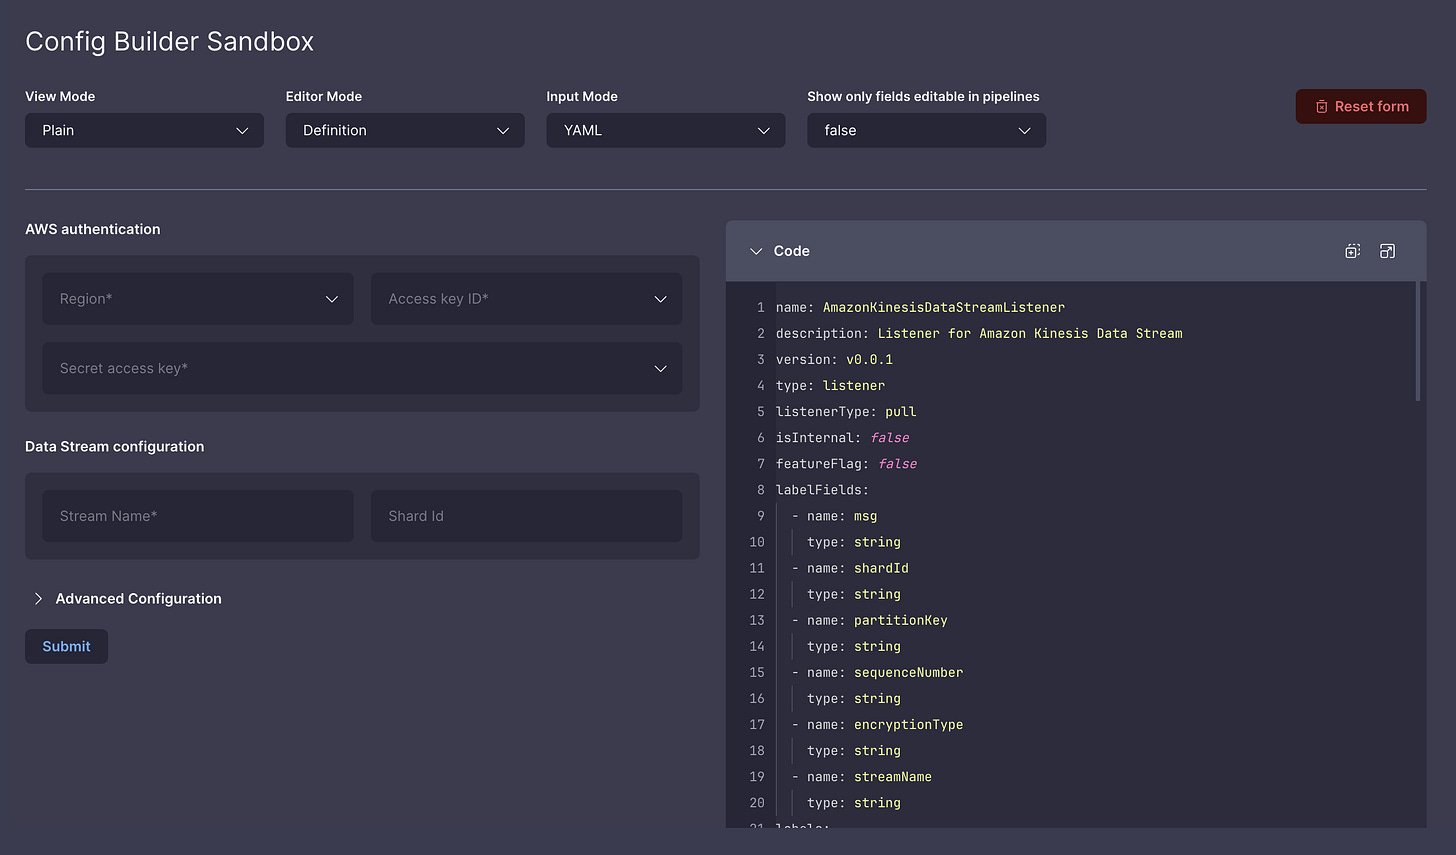Open the View Mode dropdown showing Plain

click(x=144, y=130)
